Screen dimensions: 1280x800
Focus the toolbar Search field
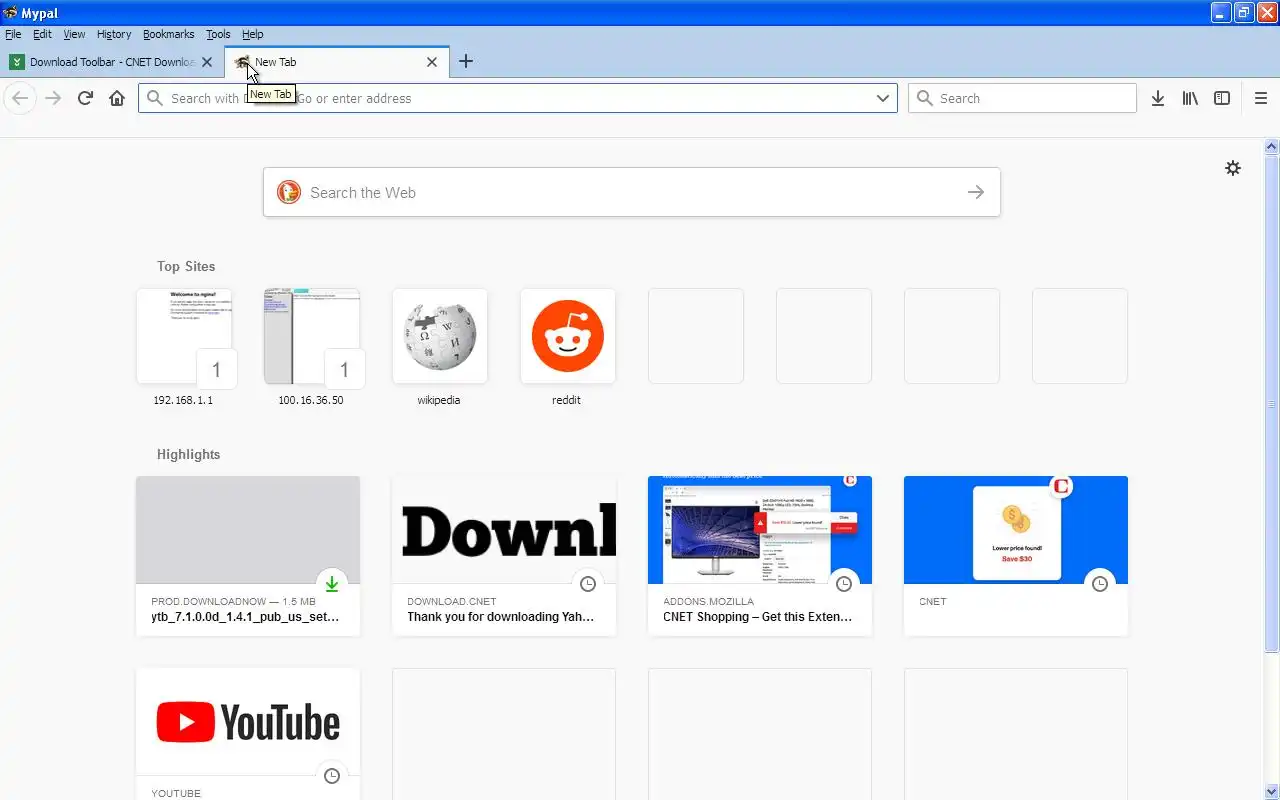1022,98
